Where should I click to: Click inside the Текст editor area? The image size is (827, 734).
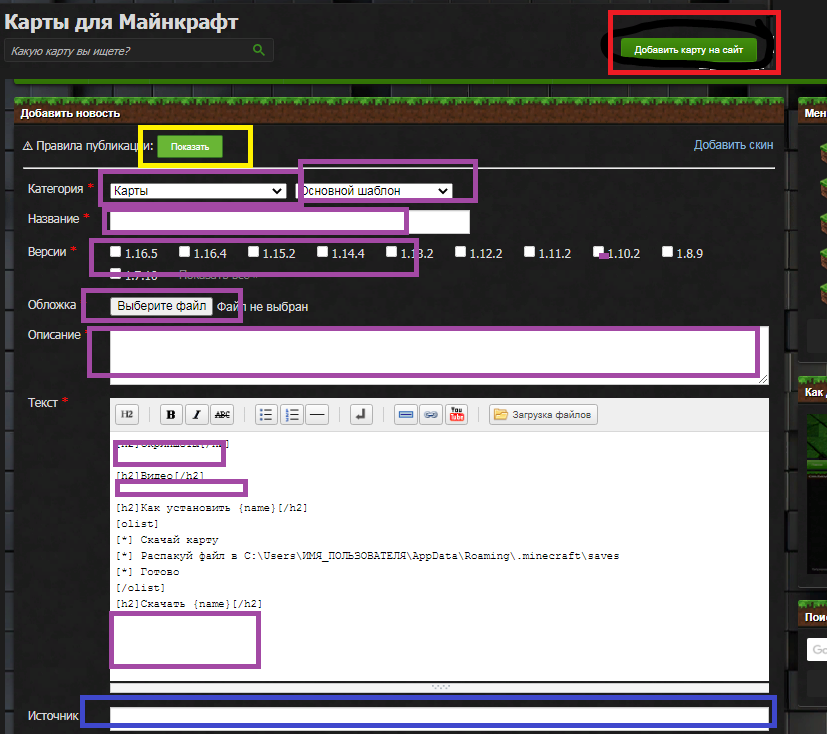click(x=439, y=556)
